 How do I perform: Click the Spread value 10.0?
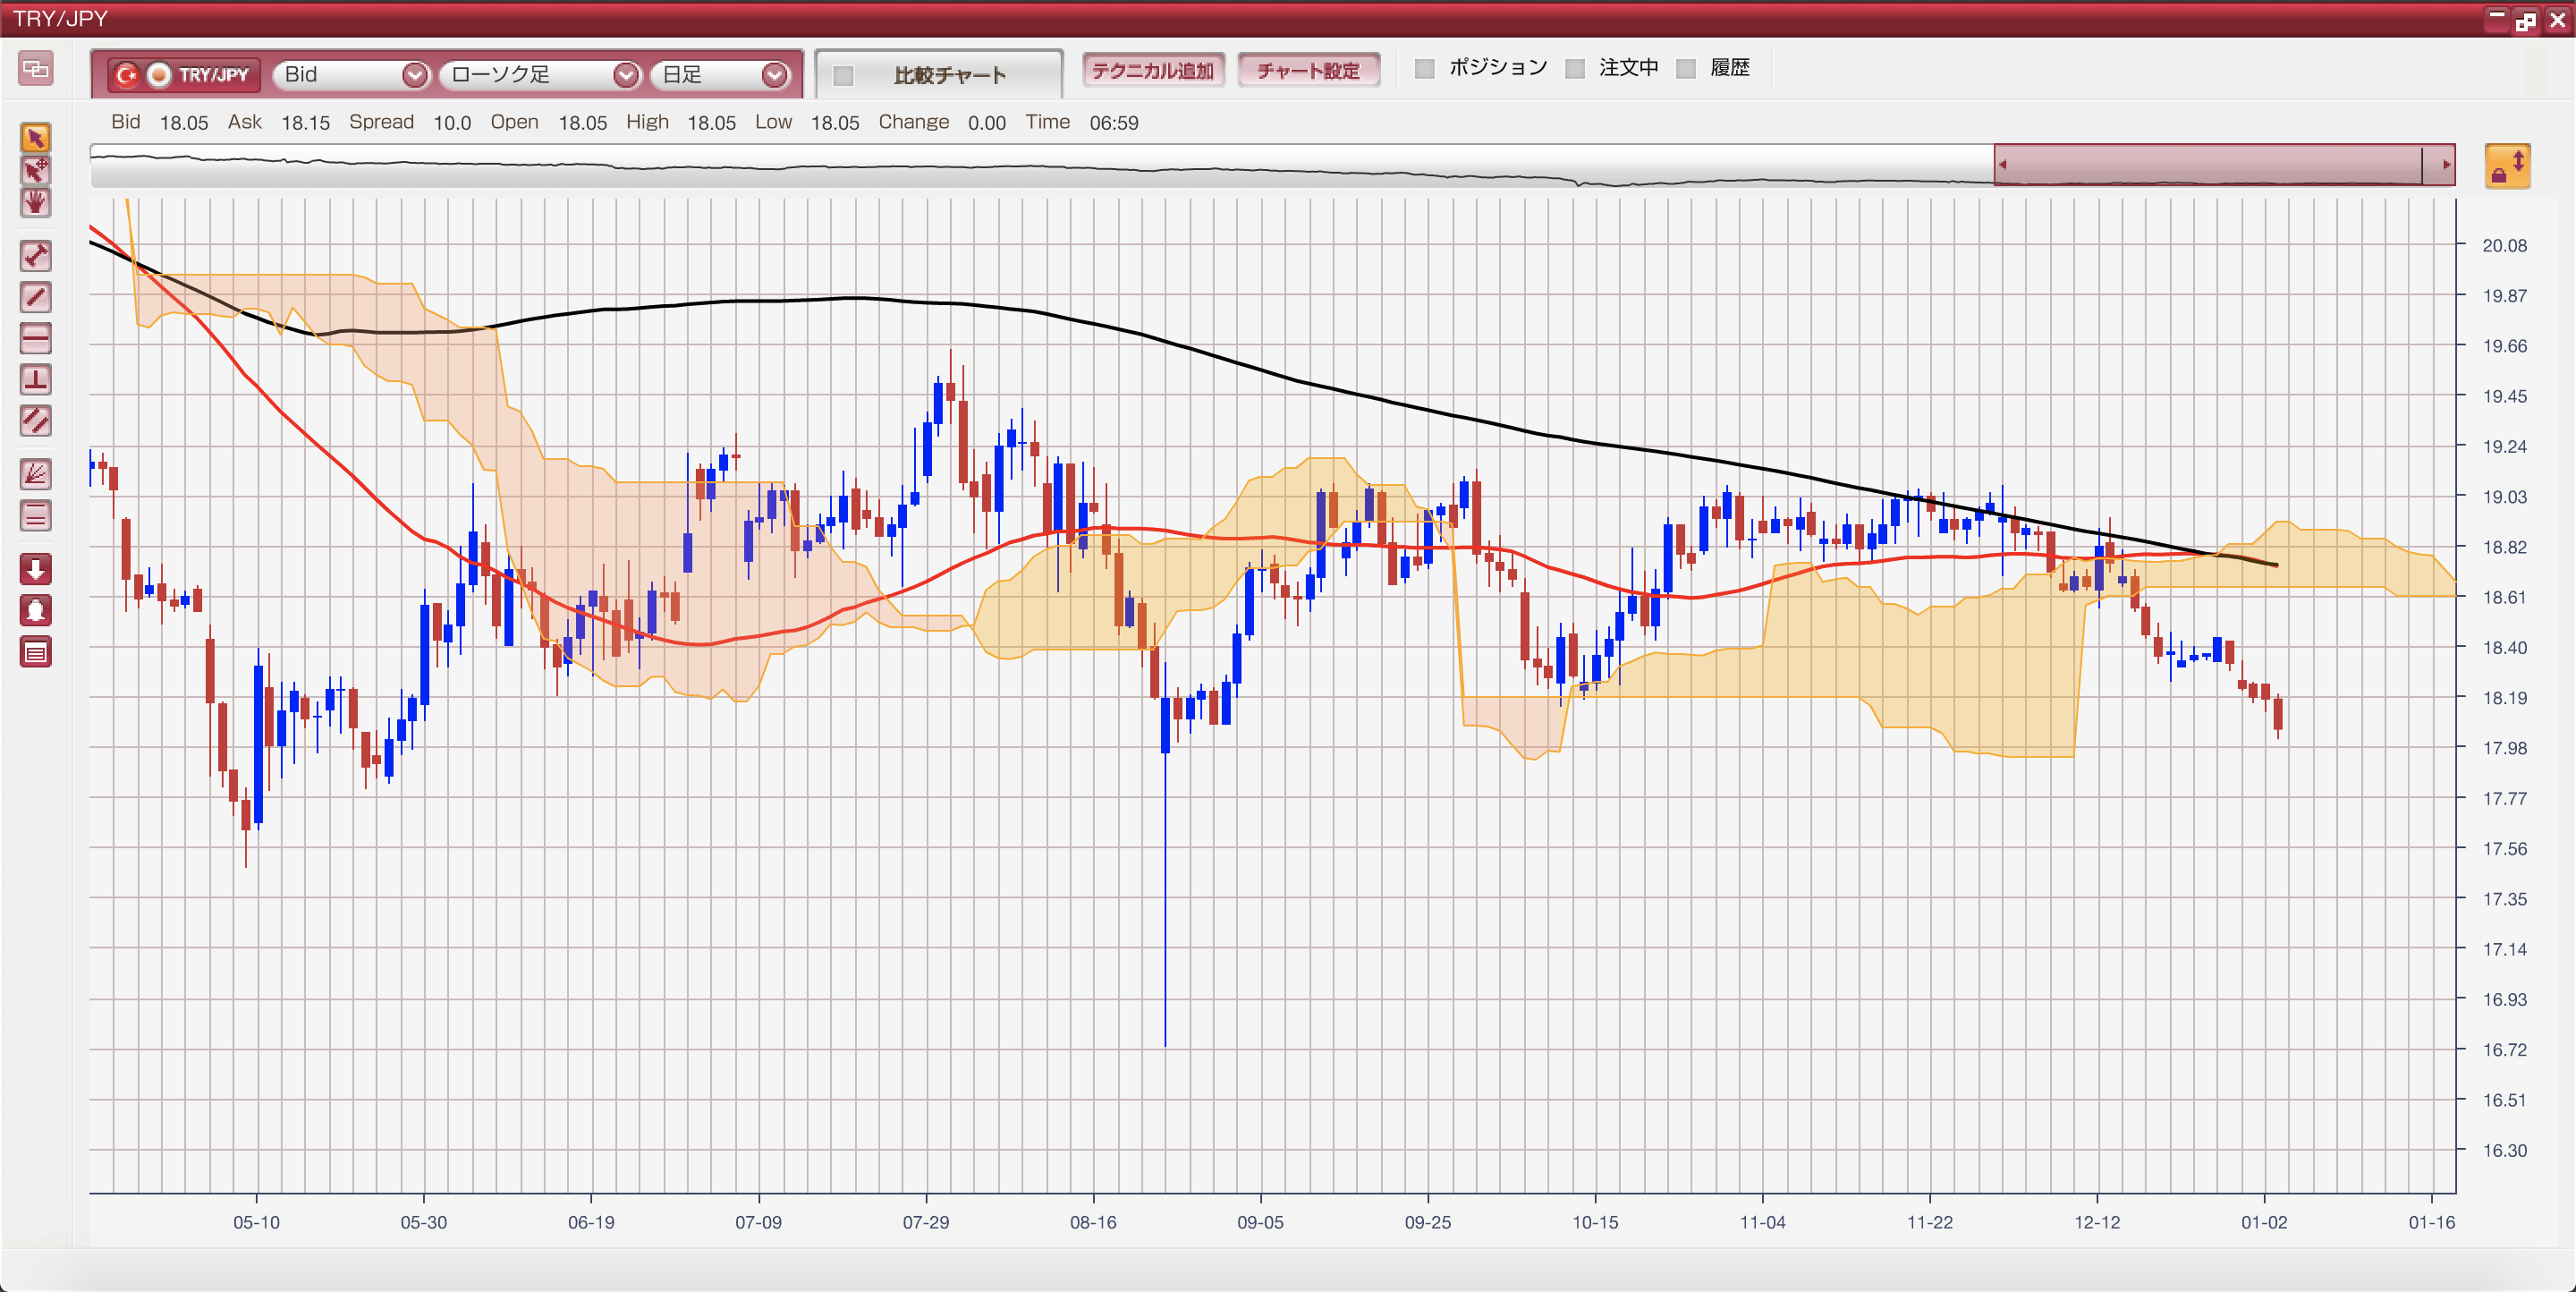click(452, 123)
